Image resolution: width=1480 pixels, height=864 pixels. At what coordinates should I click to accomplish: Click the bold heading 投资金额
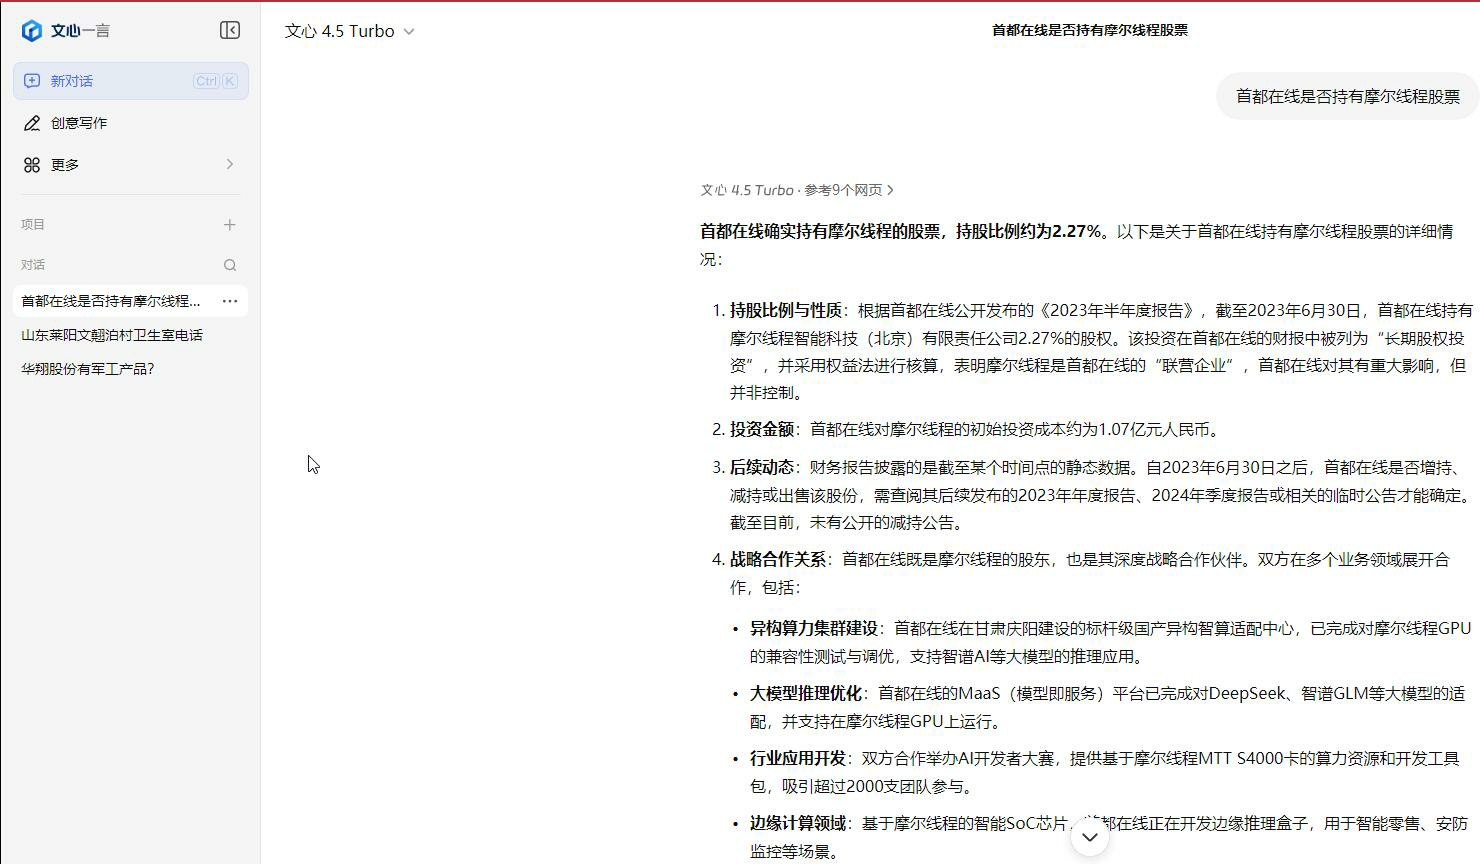click(762, 429)
